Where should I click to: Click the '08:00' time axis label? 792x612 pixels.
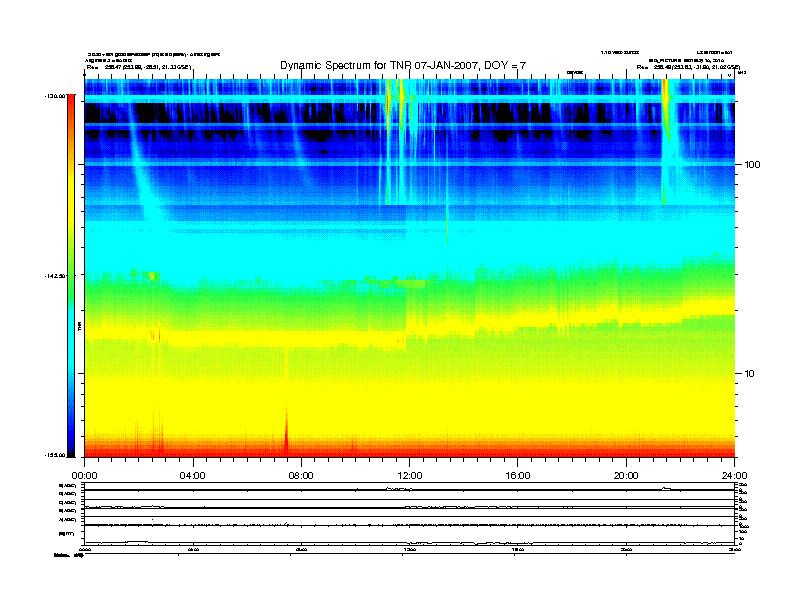pyautogui.click(x=301, y=476)
